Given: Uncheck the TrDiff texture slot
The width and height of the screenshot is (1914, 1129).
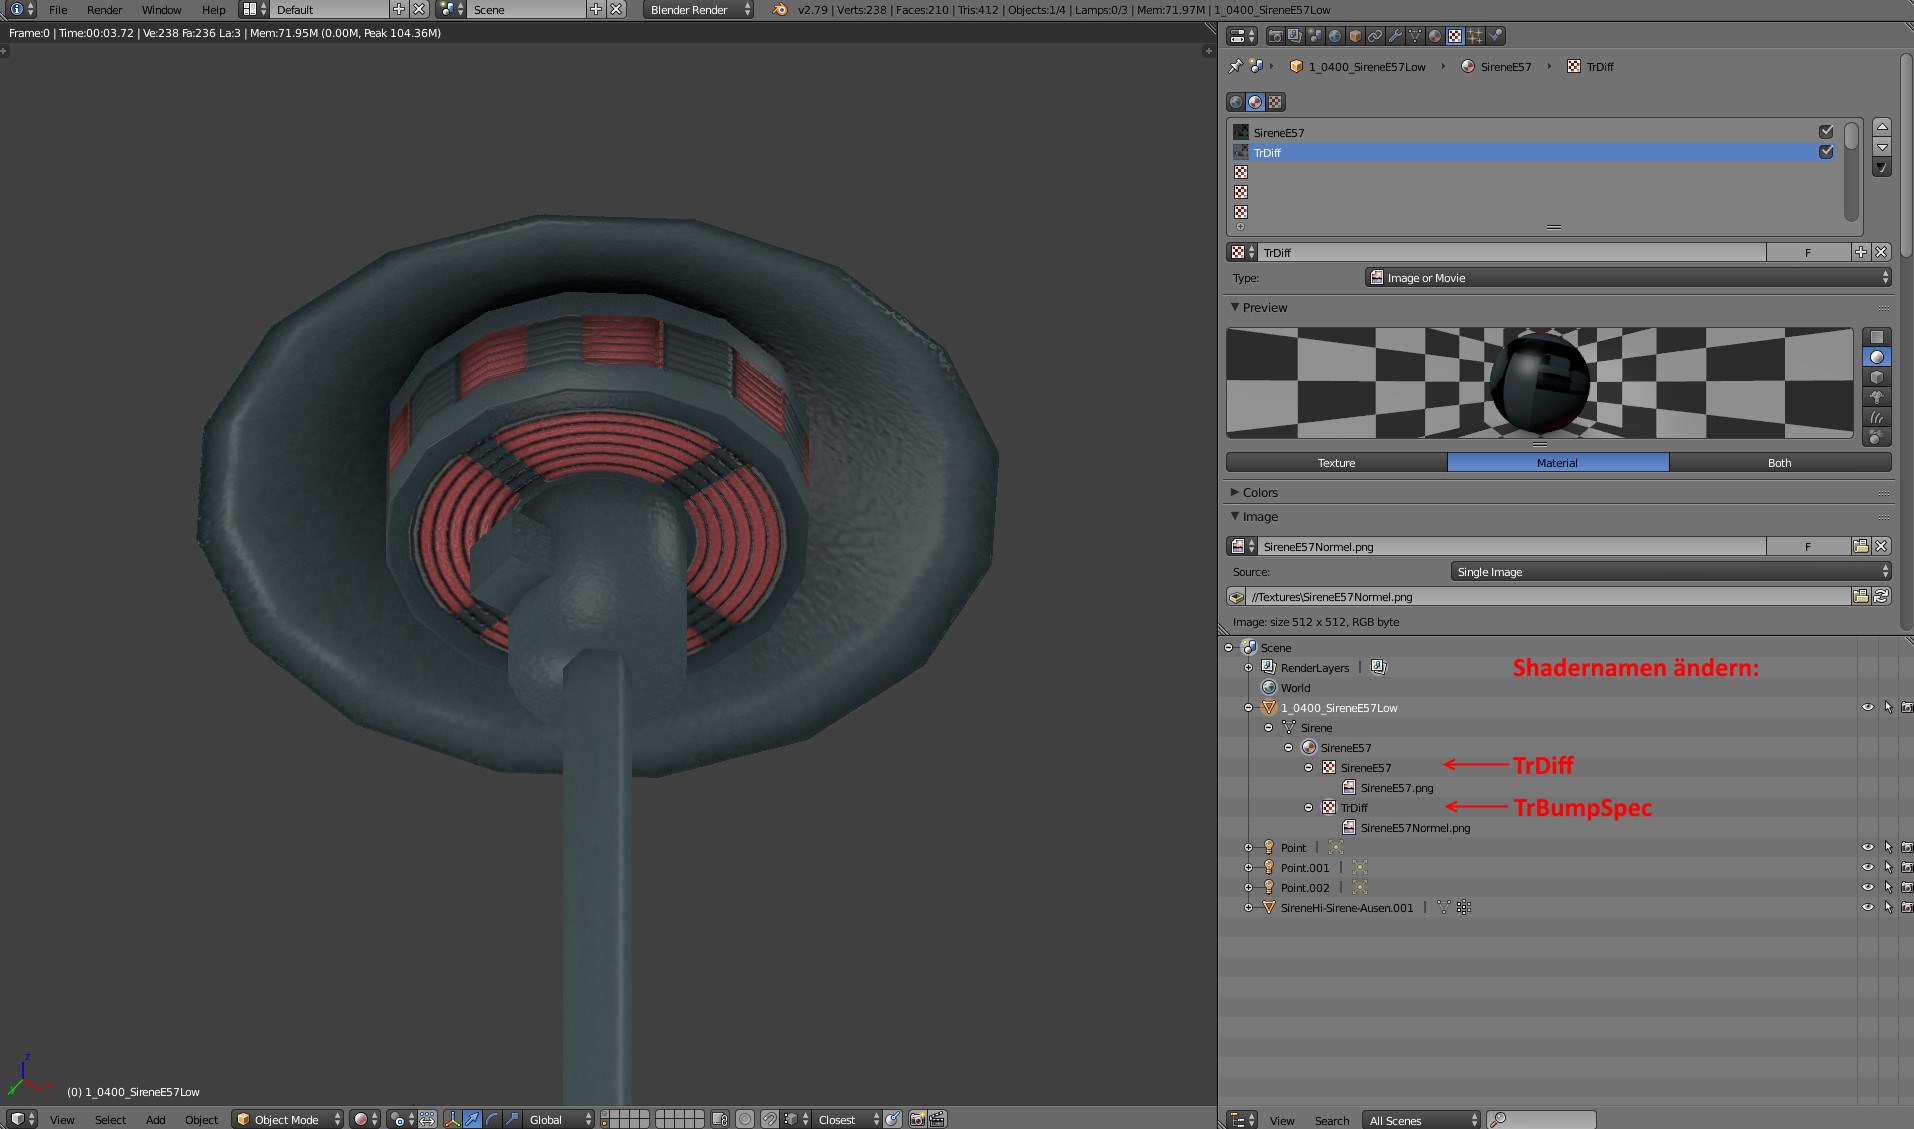Looking at the screenshot, I should [1826, 152].
